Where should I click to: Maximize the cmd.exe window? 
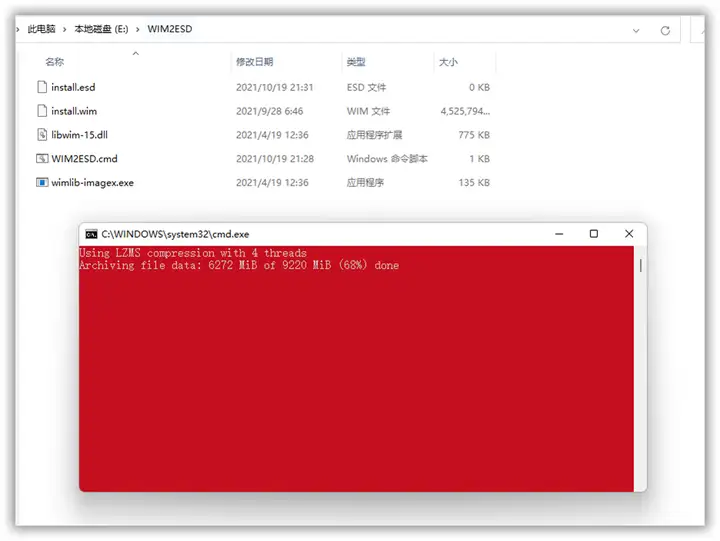(x=594, y=234)
